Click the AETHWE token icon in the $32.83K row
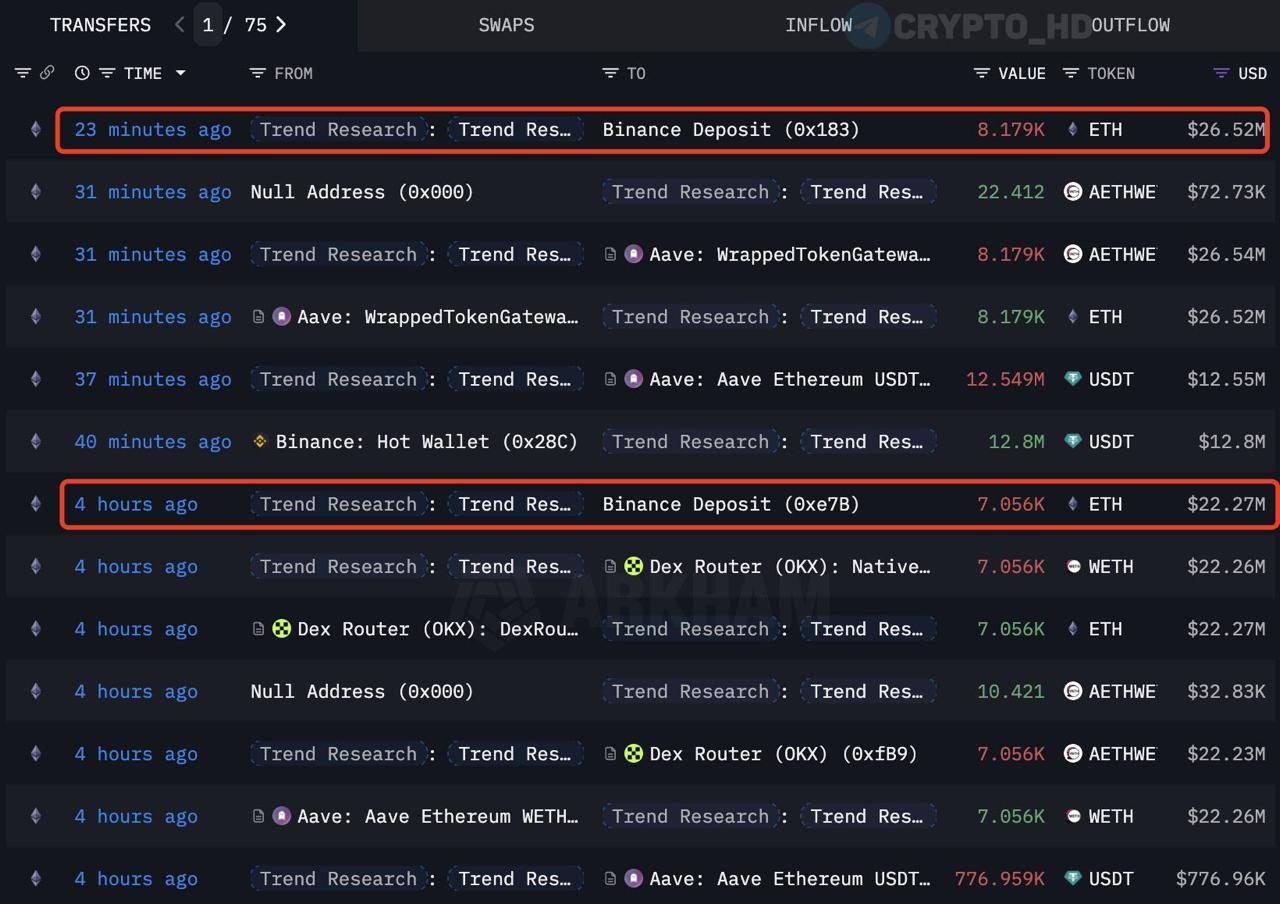 point(1073,691)
